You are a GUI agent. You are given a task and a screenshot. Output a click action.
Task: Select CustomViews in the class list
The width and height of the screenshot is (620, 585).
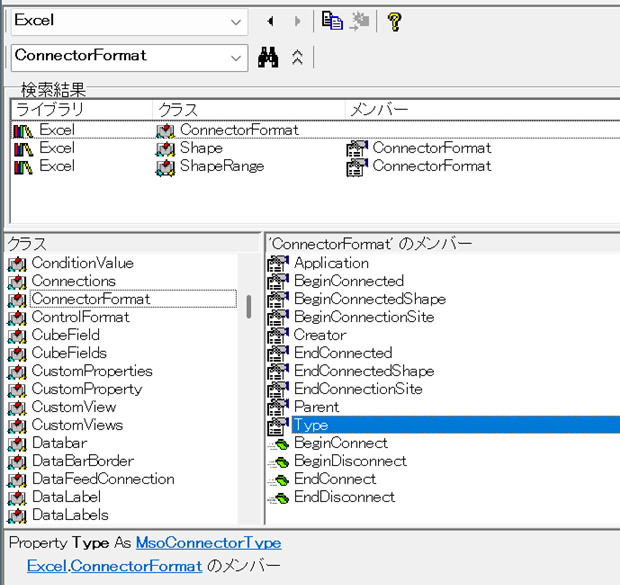point(78,425)
